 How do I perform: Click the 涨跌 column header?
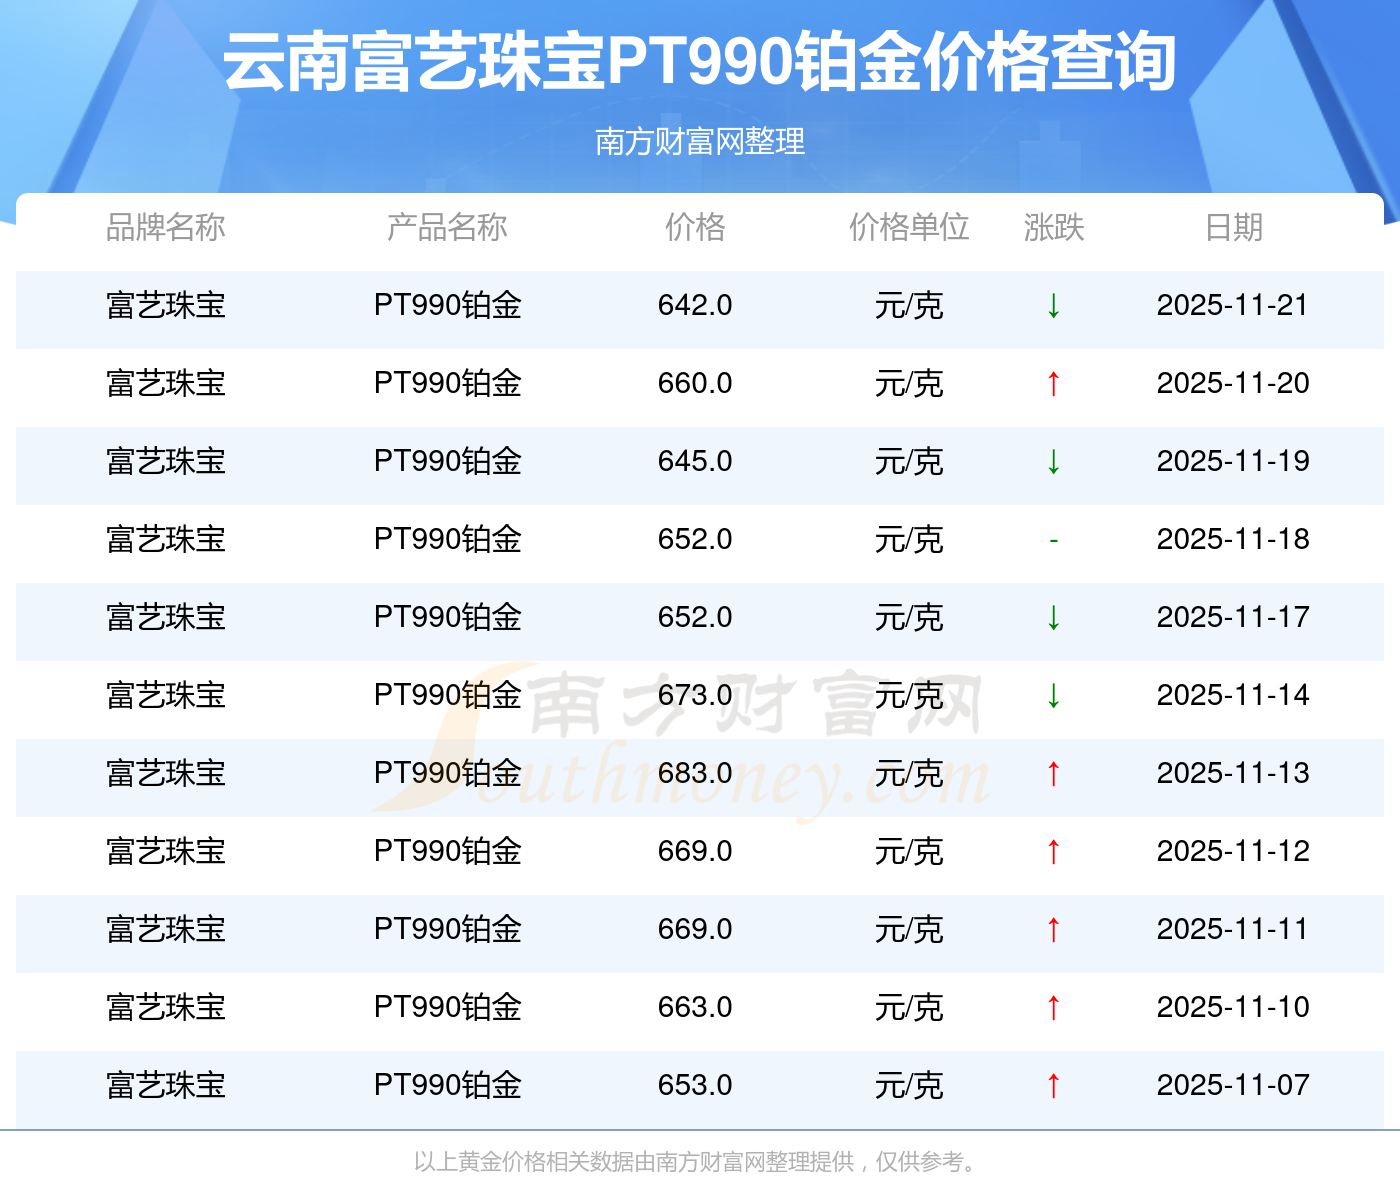[1054, 228]
